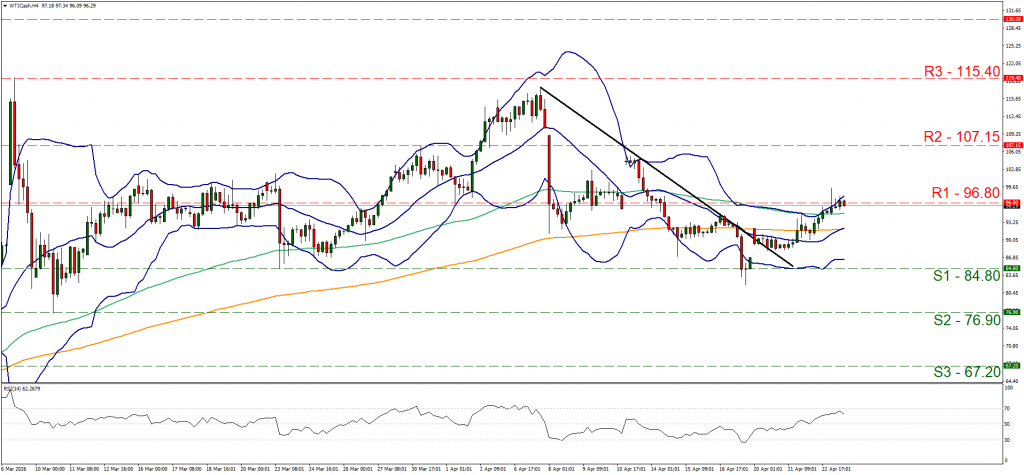
Task: Click the S2 - 76.90 support label
Action: (x=963, y=320)
